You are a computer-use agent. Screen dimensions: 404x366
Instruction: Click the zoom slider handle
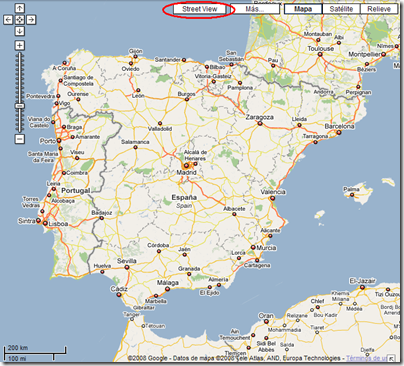[20, 106]
